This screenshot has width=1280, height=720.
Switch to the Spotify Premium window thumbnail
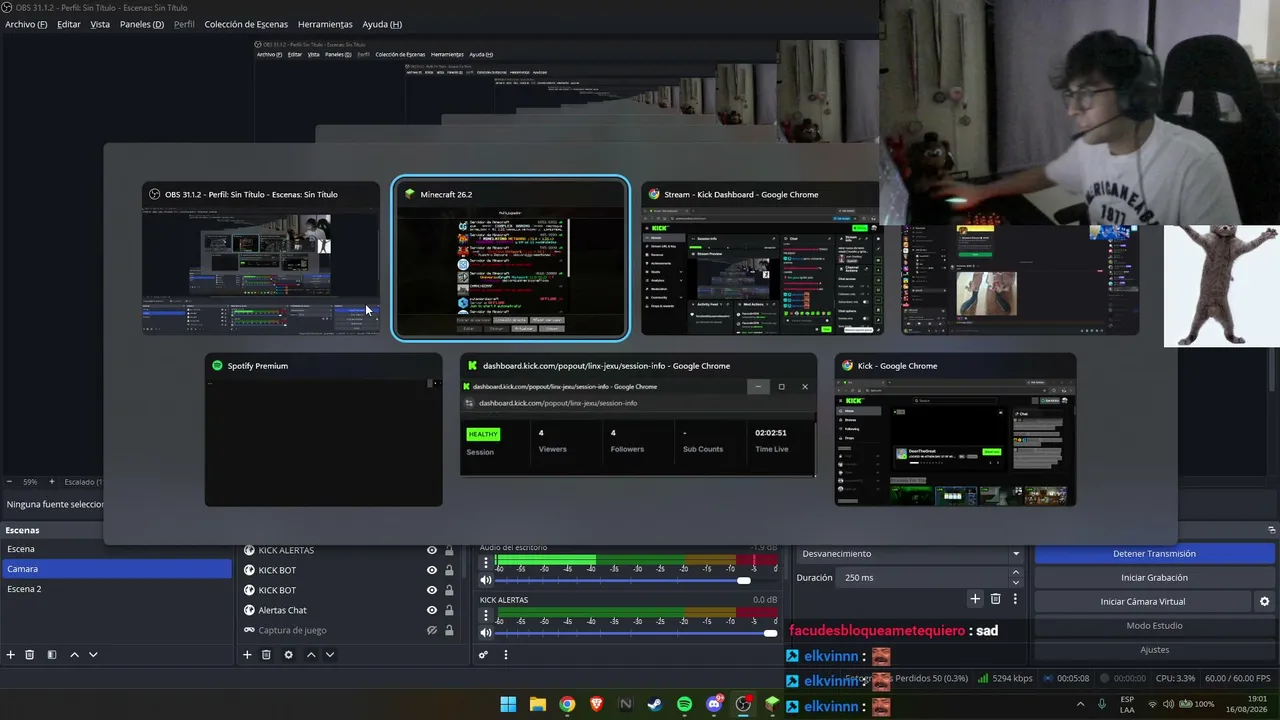click(x=323, y=429)
